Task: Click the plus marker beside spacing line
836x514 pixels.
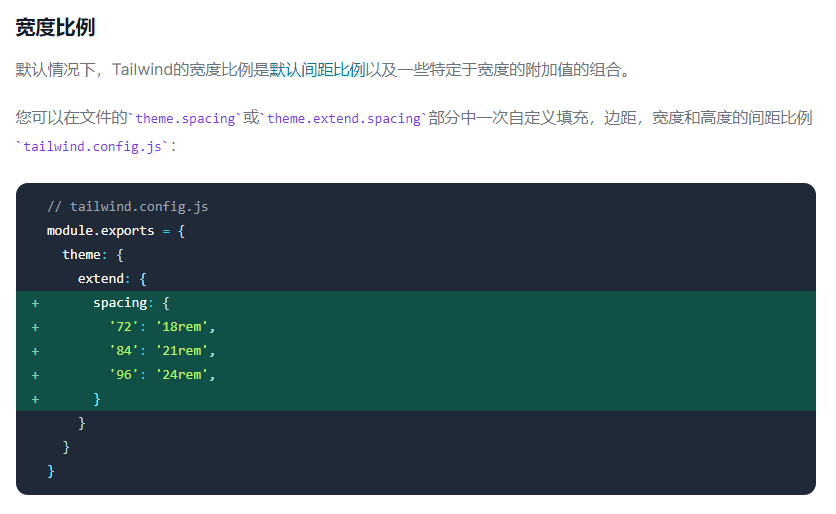Action: (35, 303)
